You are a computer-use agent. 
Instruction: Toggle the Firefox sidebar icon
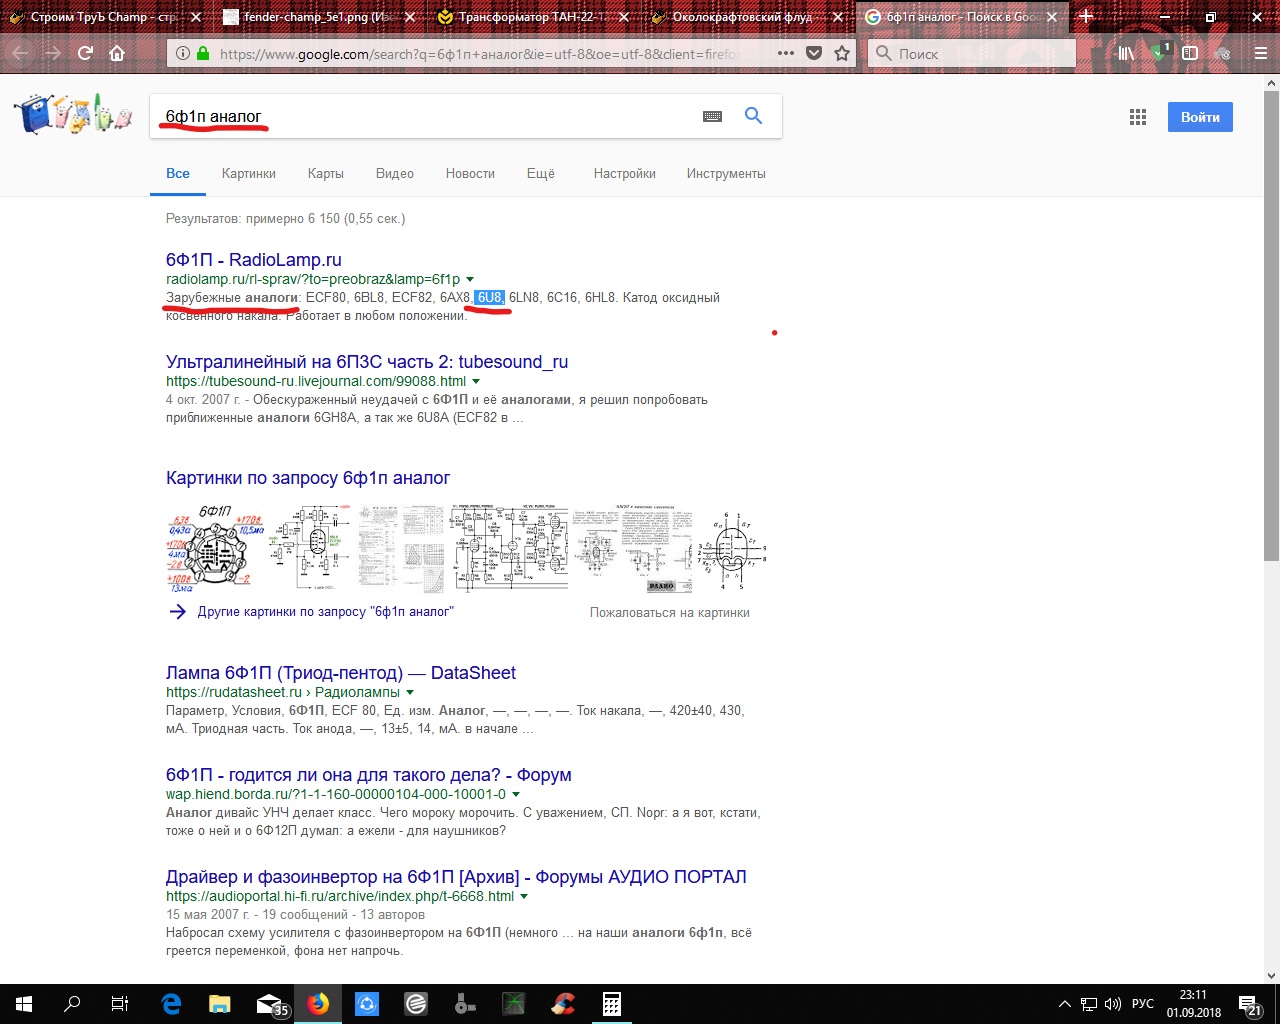1190,54
